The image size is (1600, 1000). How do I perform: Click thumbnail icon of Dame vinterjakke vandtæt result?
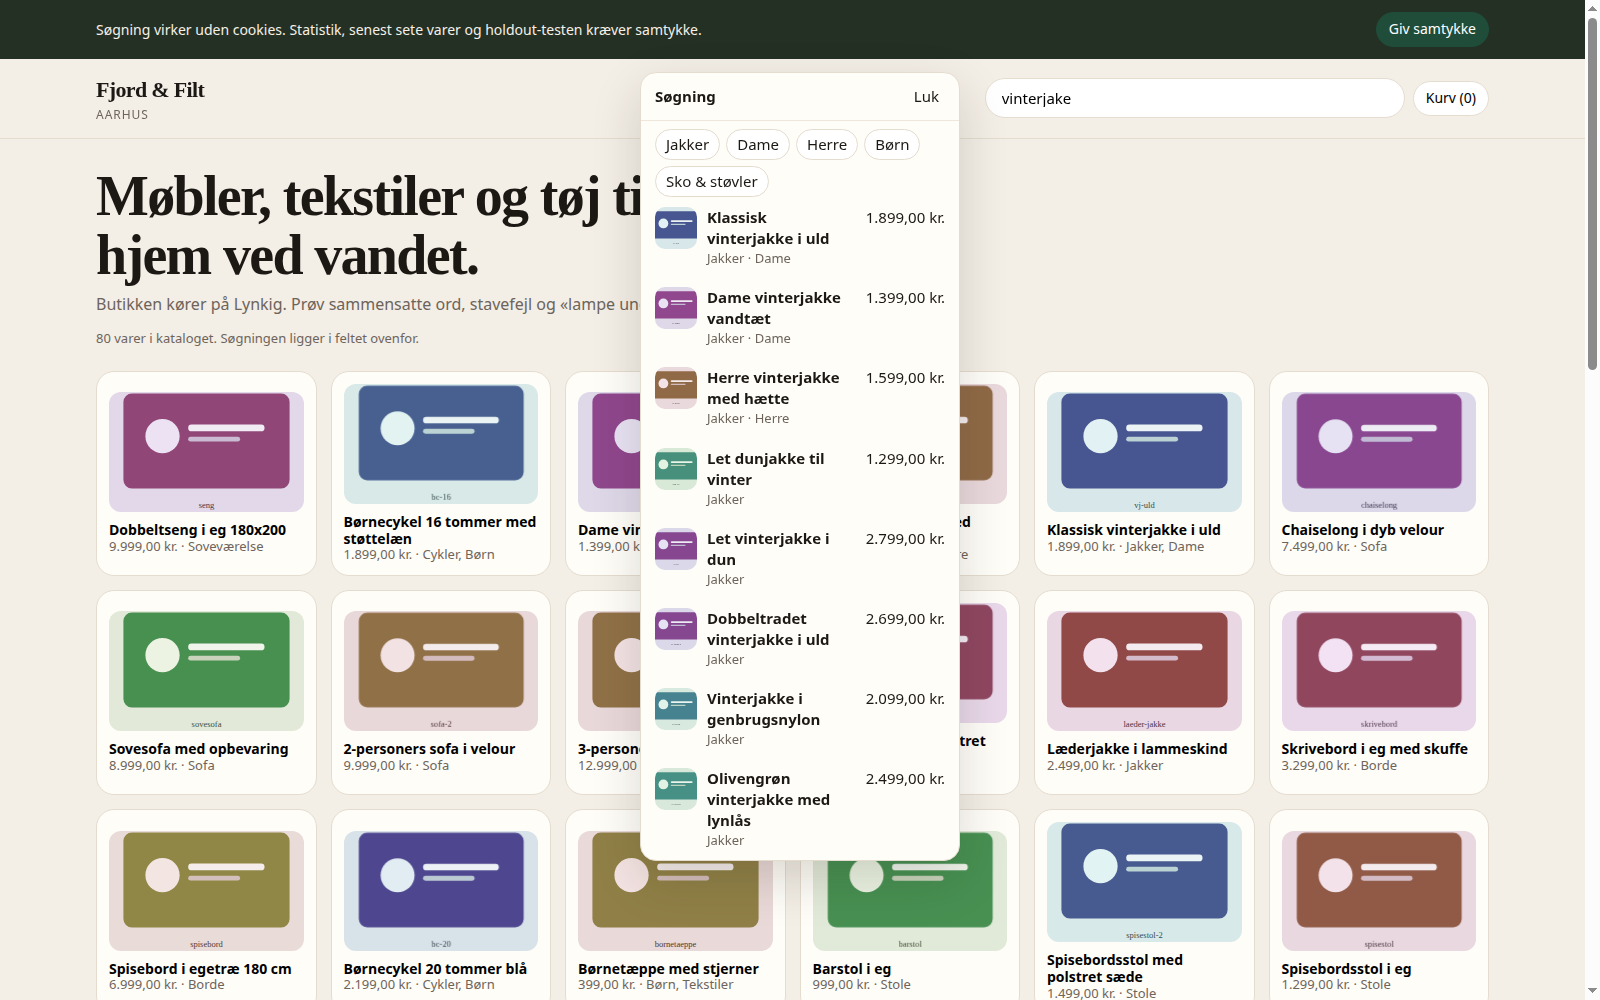[676, 308]
